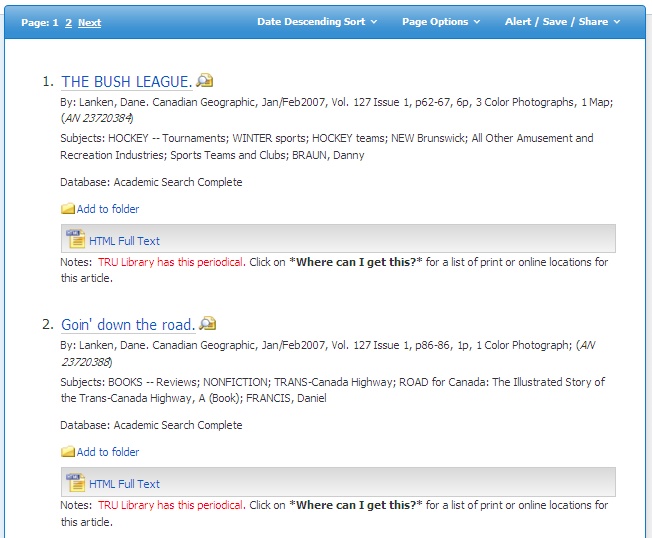Click 'Where can I get this?' text in second result

pyautogui.click(x=356, y=505)
